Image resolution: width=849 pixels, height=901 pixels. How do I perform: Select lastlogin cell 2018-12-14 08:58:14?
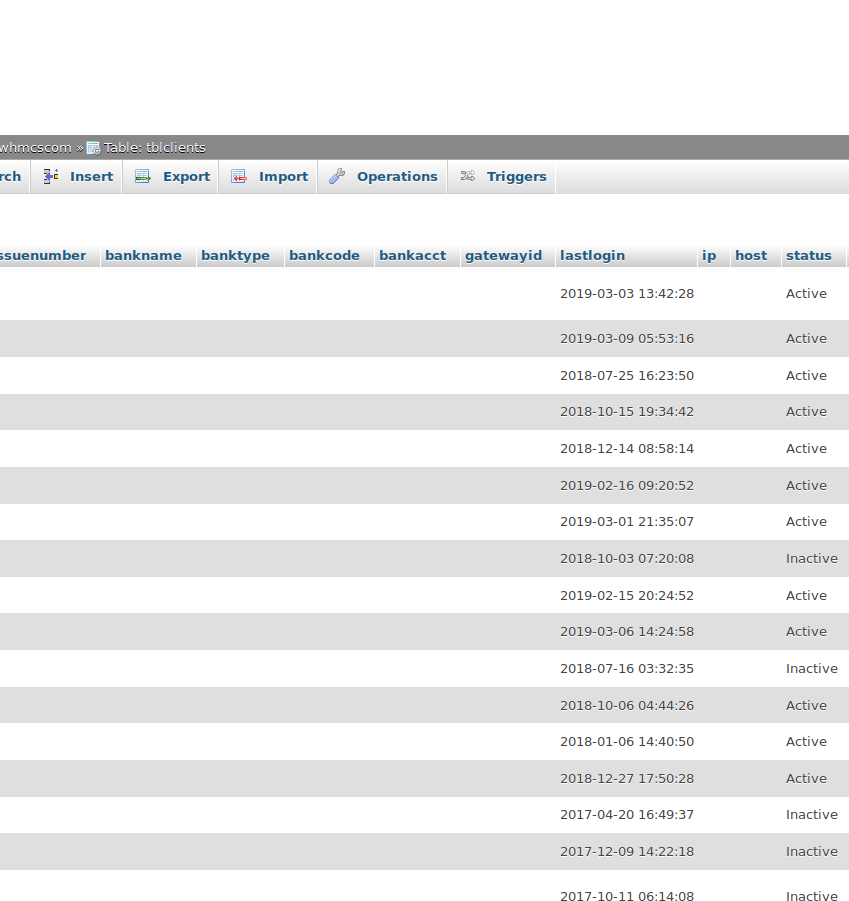627,448
